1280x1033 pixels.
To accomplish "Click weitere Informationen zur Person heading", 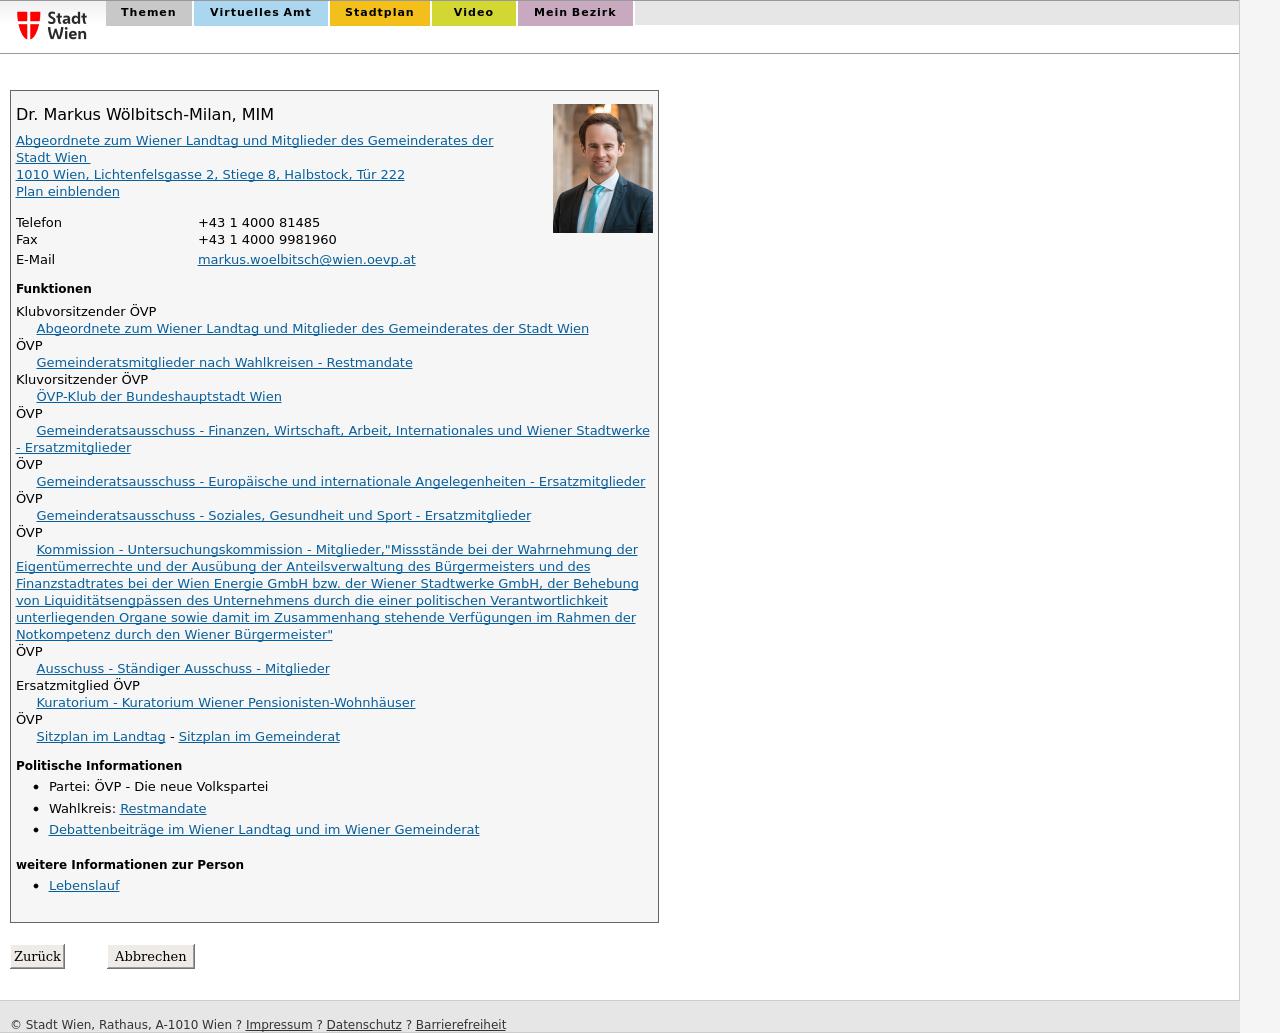I will [130, 864].
